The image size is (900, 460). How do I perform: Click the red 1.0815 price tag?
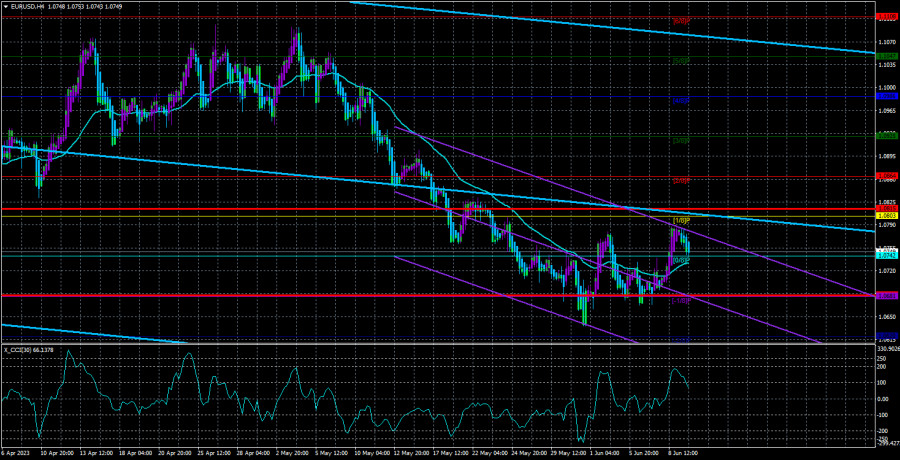pos(888,208)
